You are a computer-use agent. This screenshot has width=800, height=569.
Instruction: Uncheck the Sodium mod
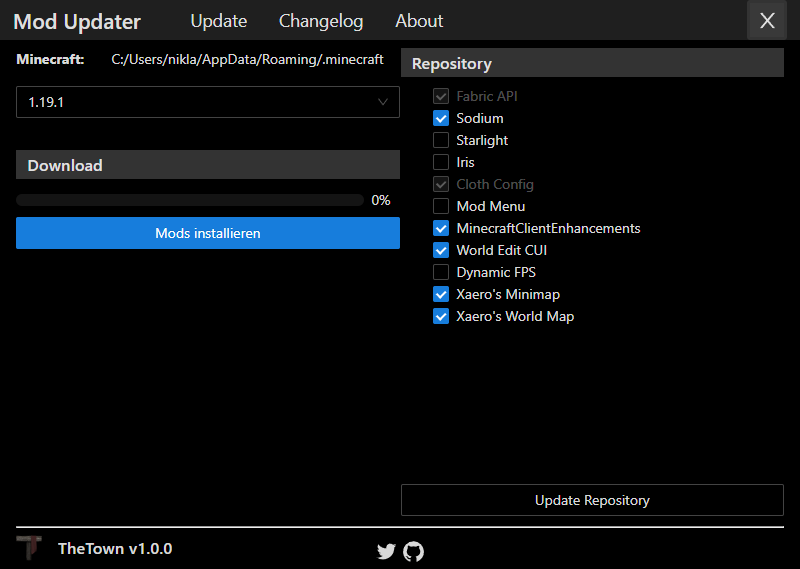click(x=441, y=118)
